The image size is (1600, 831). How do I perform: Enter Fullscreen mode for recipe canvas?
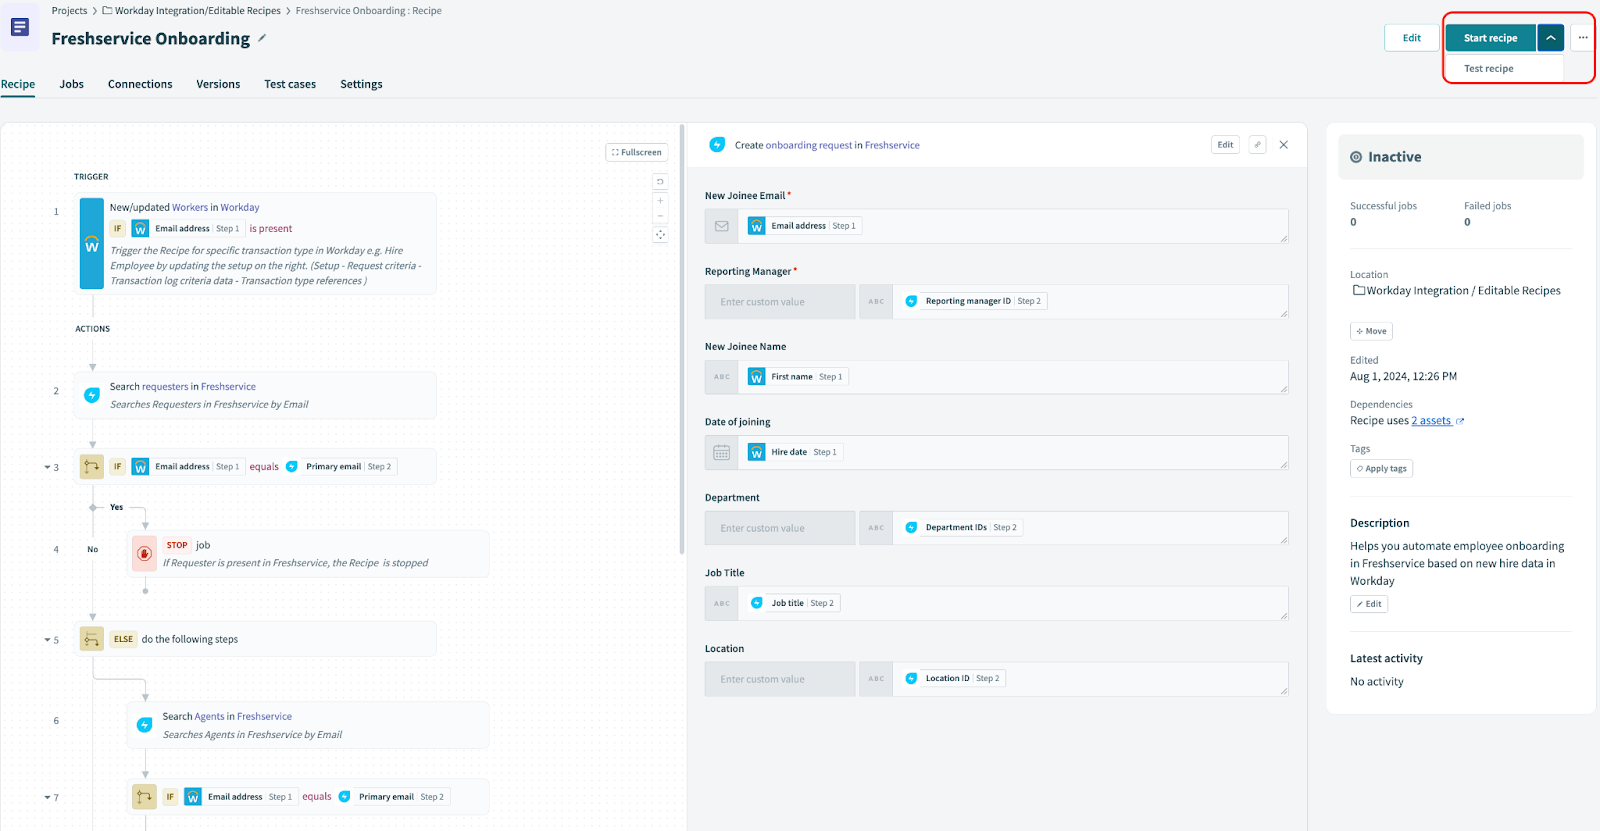637,152
